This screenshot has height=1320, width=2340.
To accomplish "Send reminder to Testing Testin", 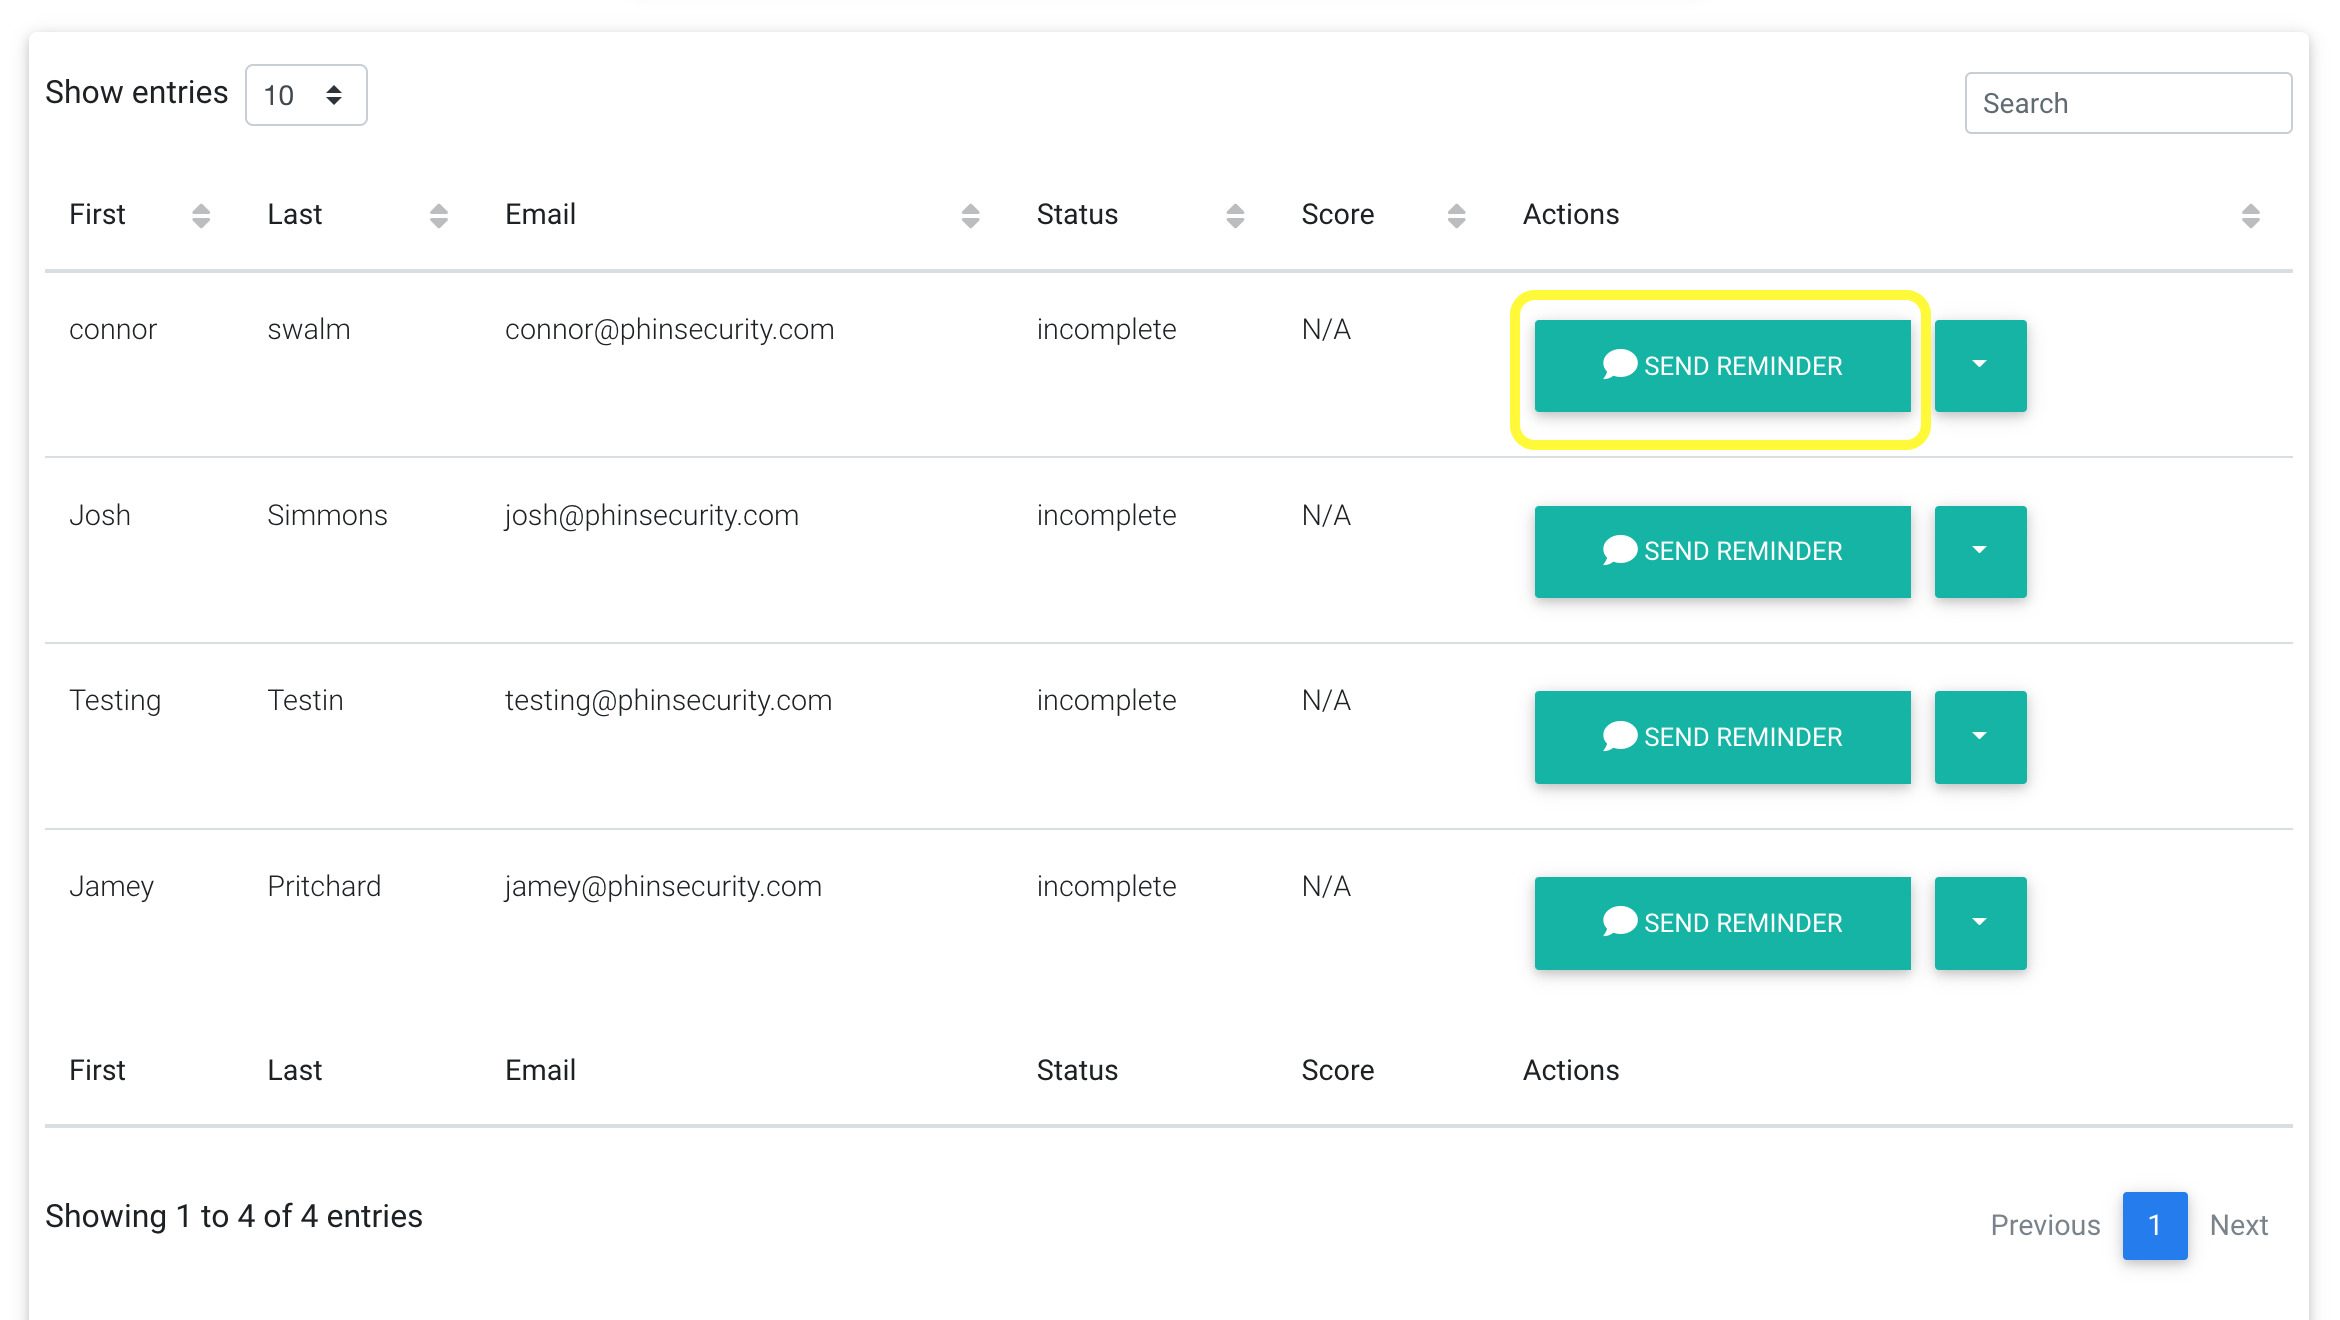I will click(1722, 737).
